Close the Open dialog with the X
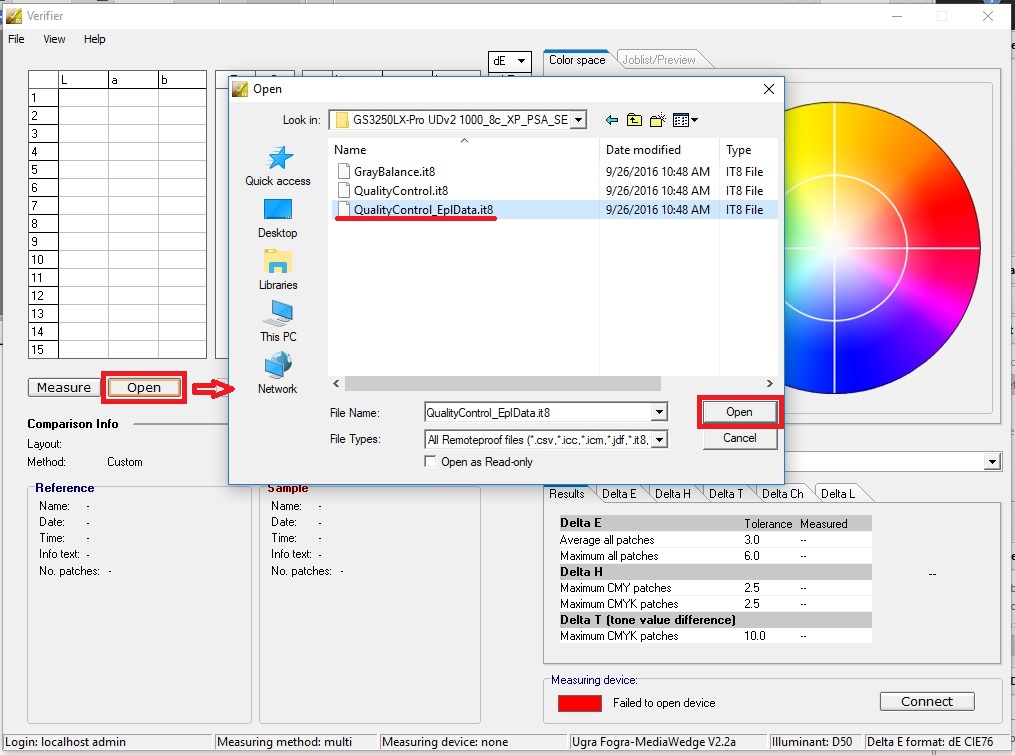 [x=768, y=89]
